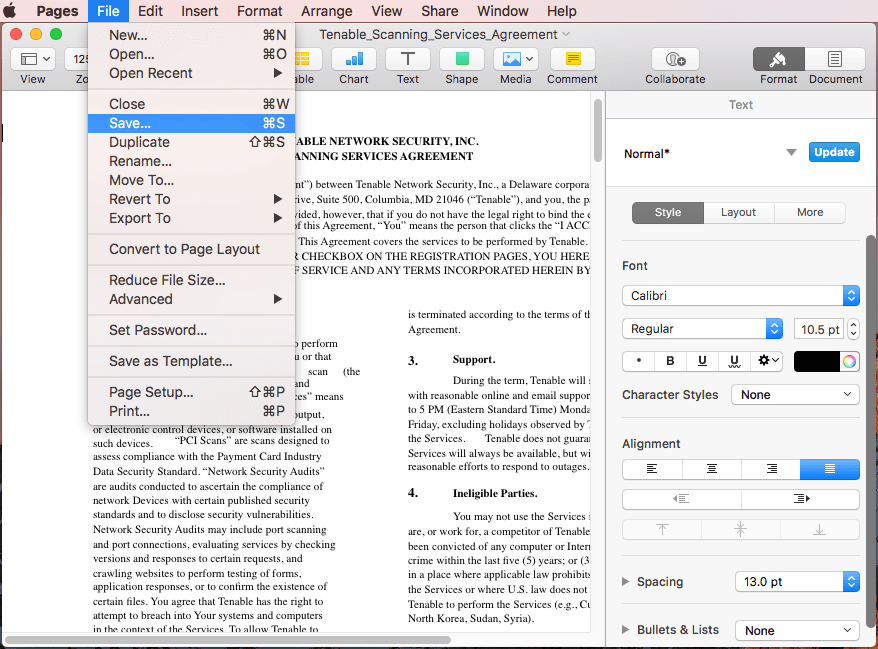Viewport: 878px width, 649px height.
Task: Open the Advanced submenu
Action: coord(192,299)
